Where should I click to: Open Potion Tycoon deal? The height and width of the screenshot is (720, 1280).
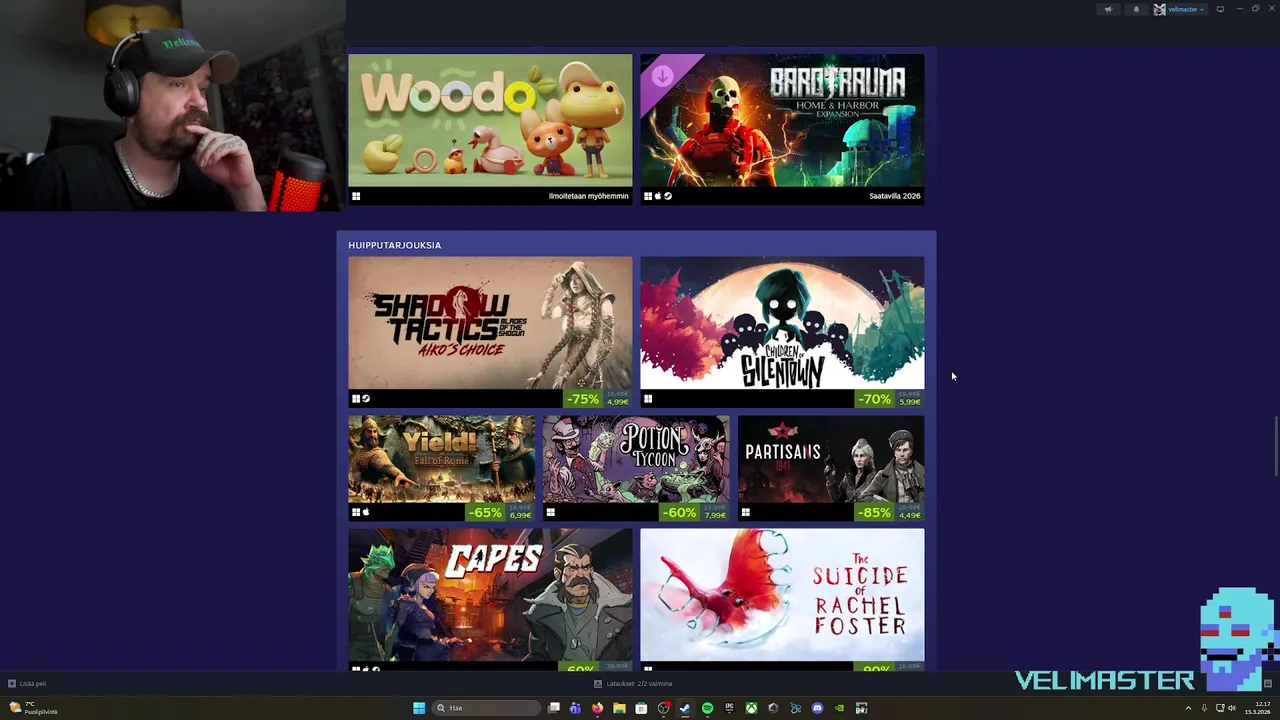[x=636, y=459]
